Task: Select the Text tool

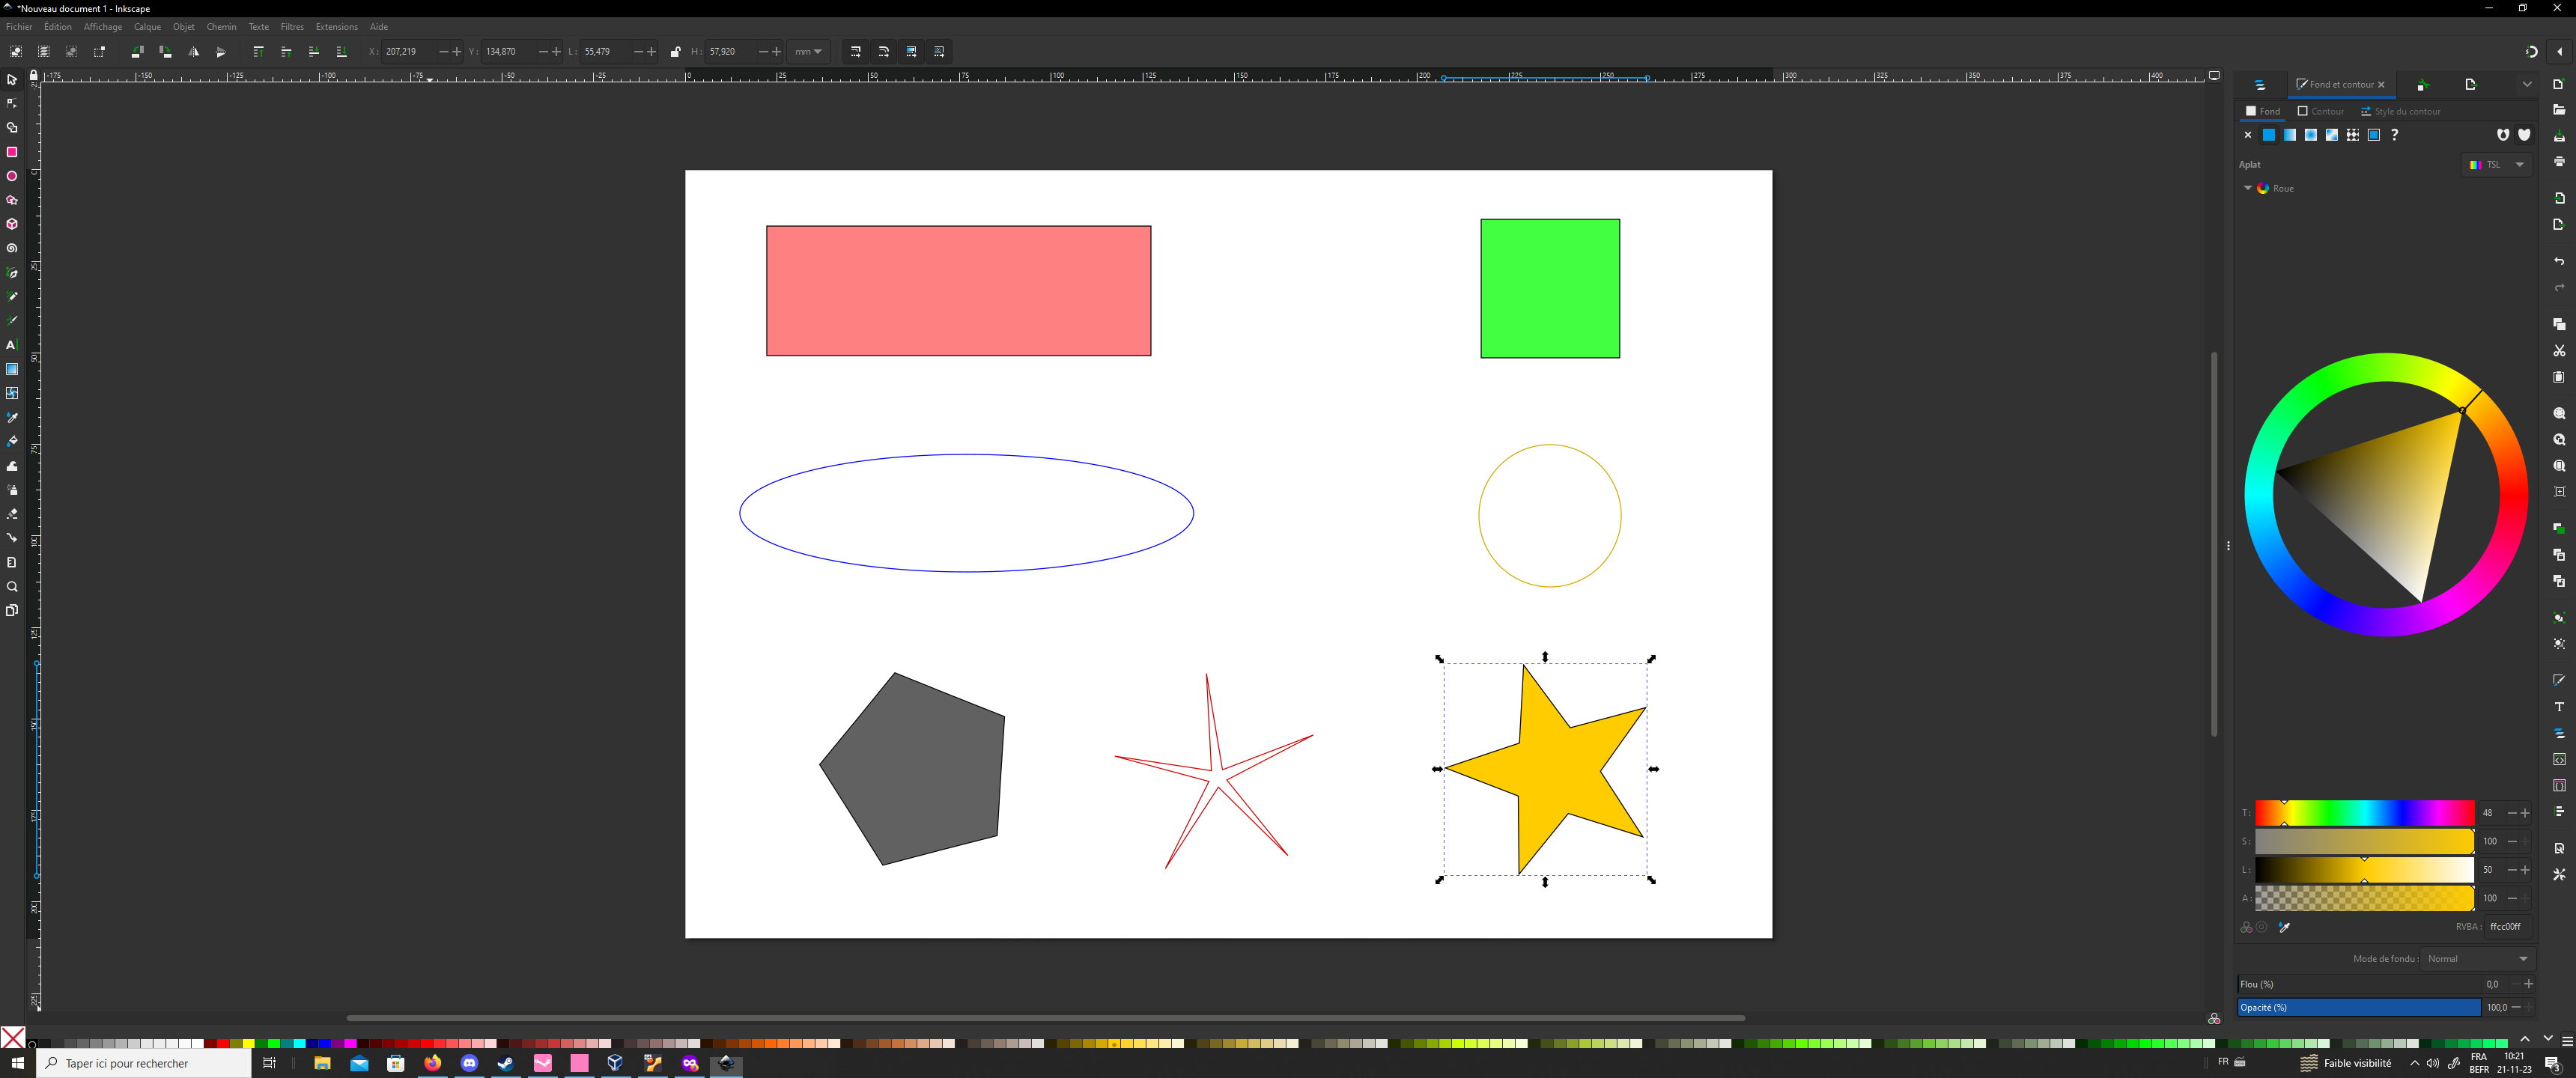Action: pyautogui.click(x=12, y=345)
